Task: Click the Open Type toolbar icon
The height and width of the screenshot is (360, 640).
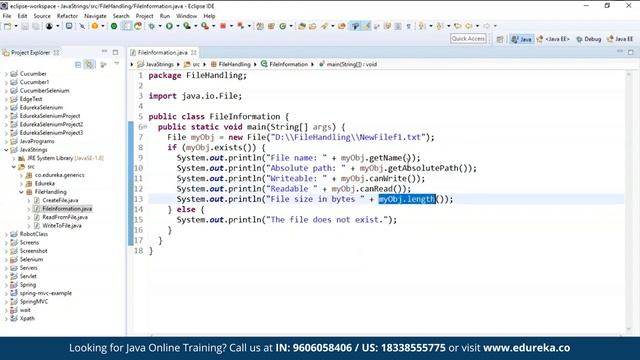Action: point(302,26)
